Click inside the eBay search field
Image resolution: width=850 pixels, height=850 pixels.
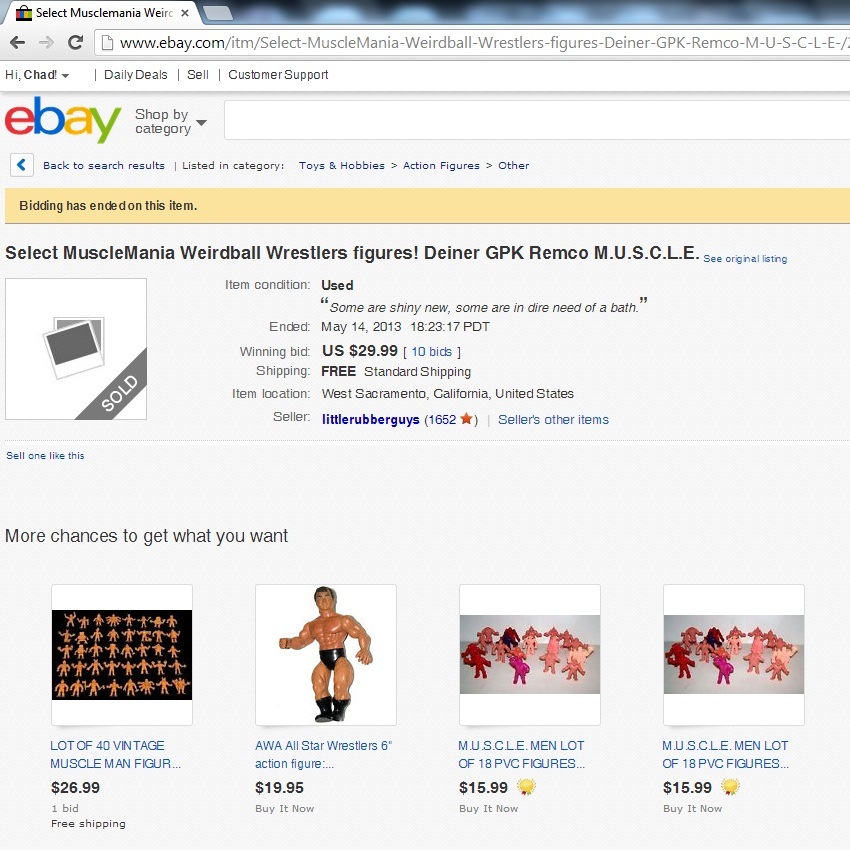537,120
